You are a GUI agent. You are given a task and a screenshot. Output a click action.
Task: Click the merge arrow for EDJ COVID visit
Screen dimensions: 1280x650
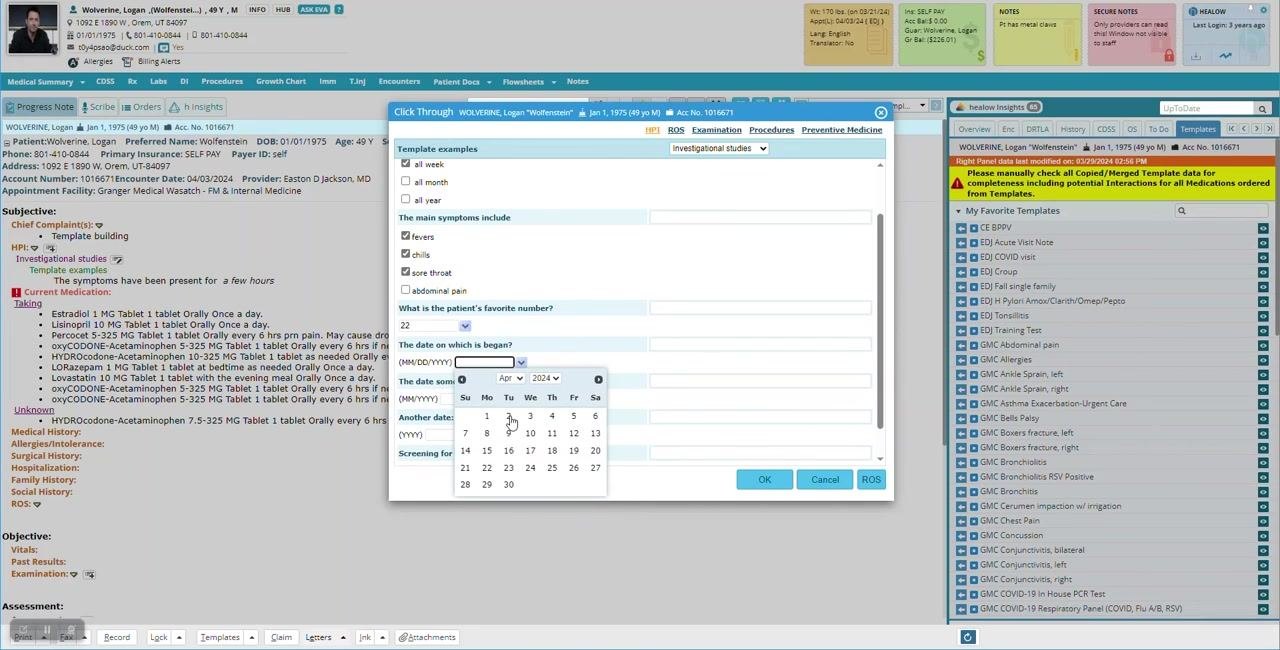pos(961,257)
